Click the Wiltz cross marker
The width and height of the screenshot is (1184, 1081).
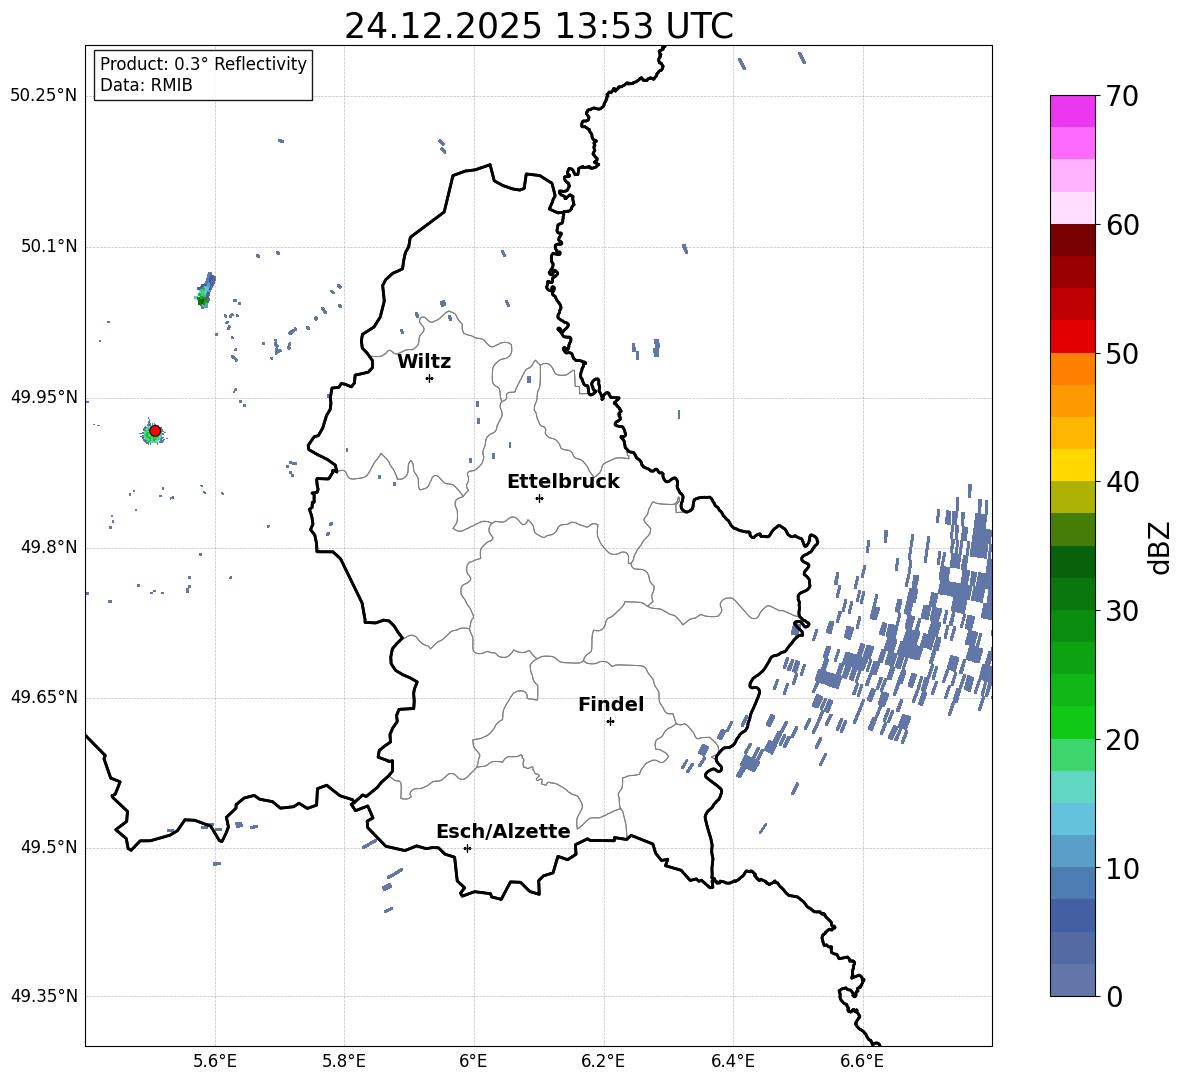430,378
